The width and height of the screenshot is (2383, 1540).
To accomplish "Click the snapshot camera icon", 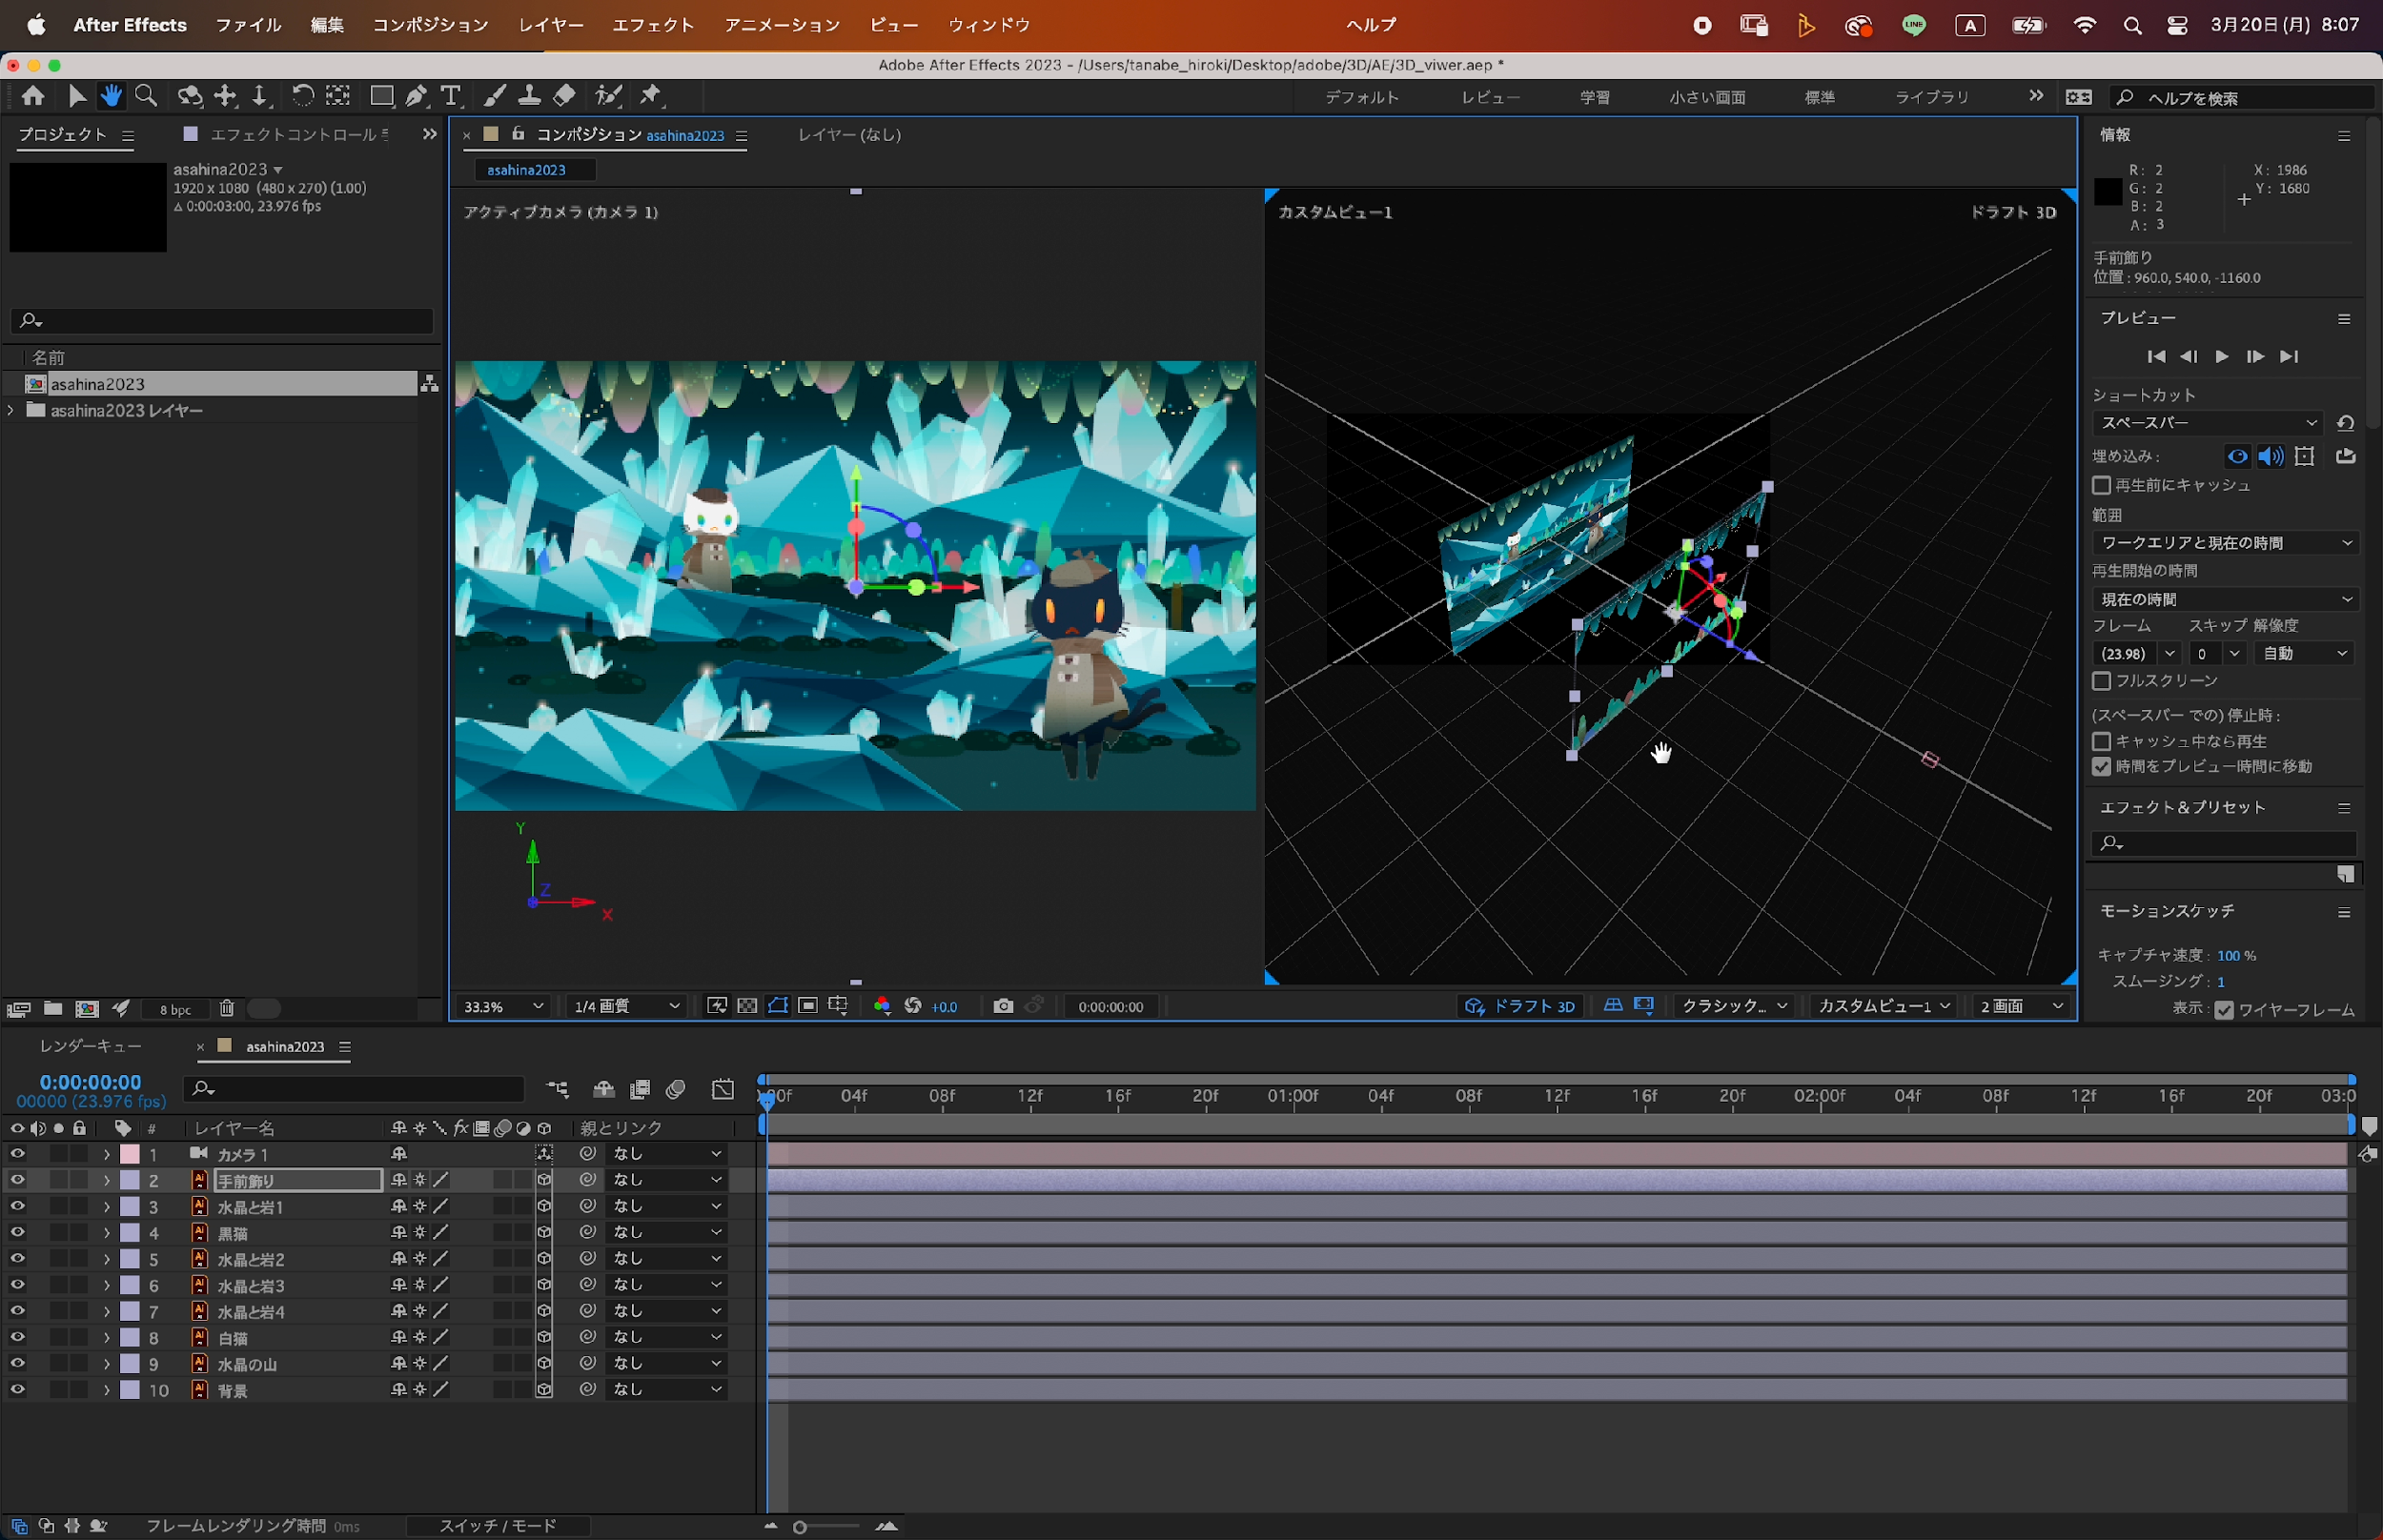I will point(1003,1006).
